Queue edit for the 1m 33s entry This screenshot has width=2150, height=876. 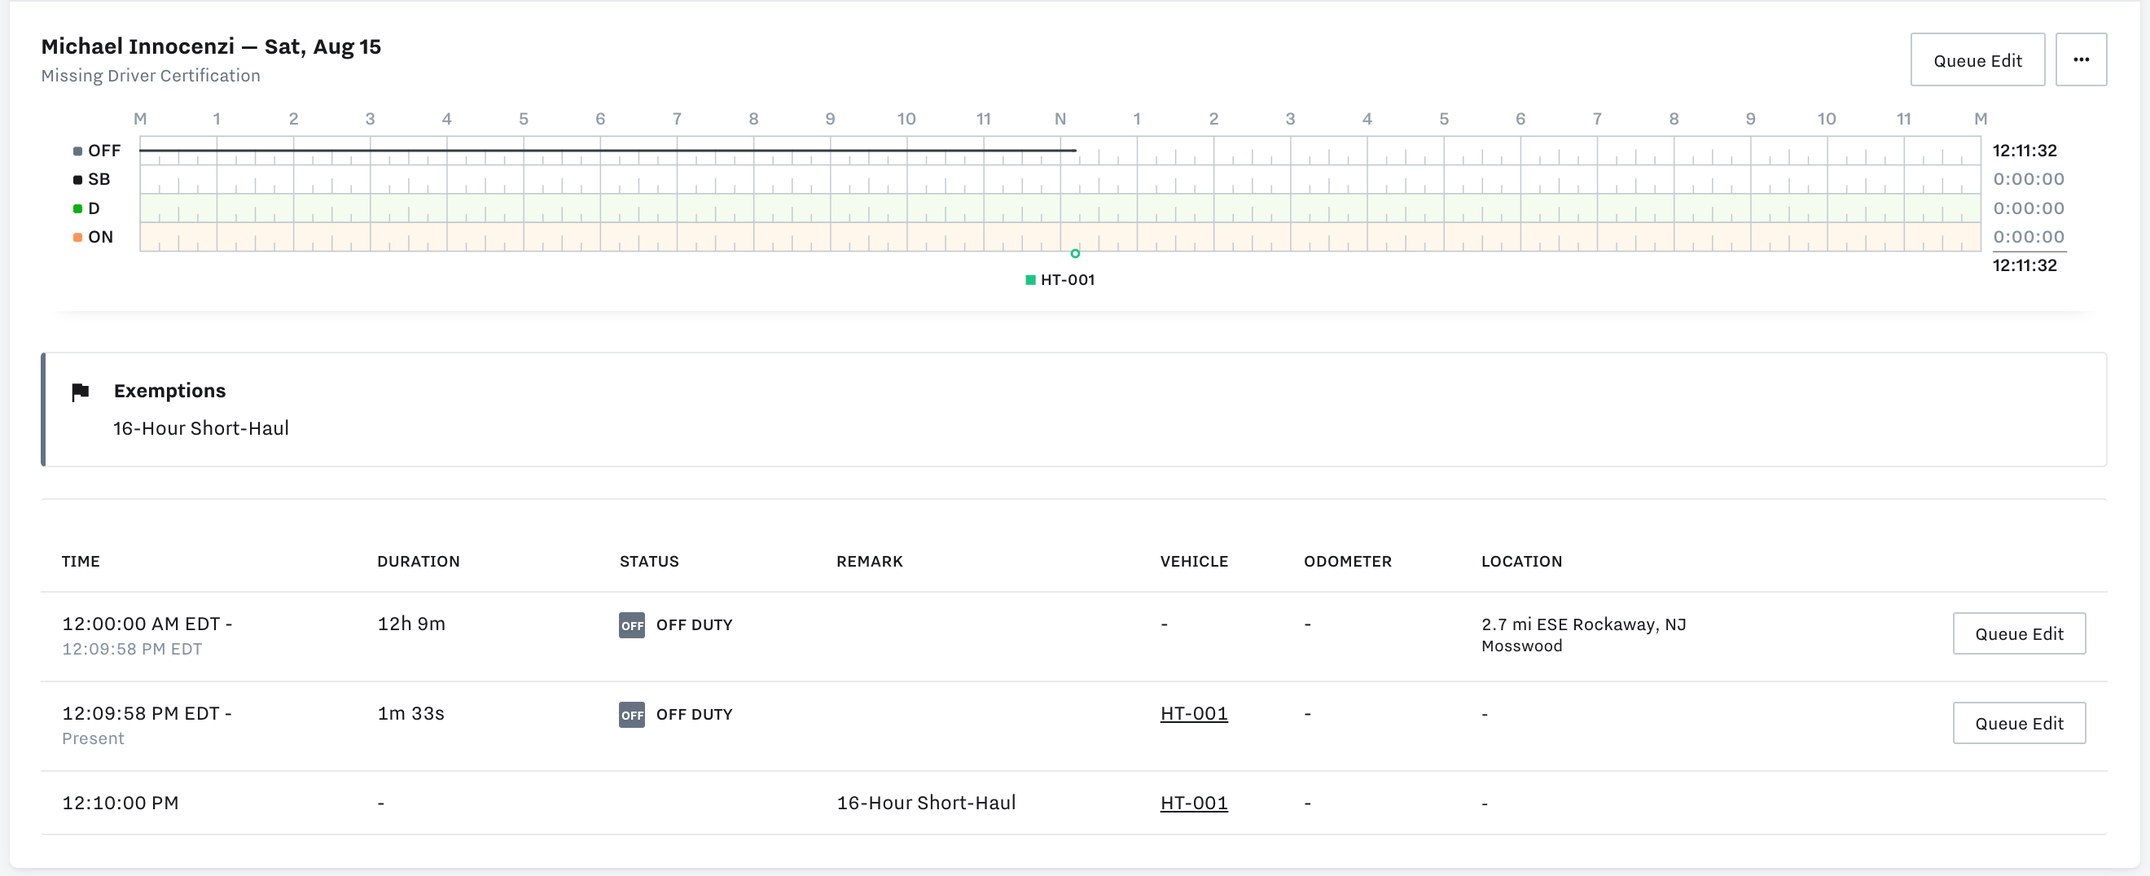pos(2018,723)
